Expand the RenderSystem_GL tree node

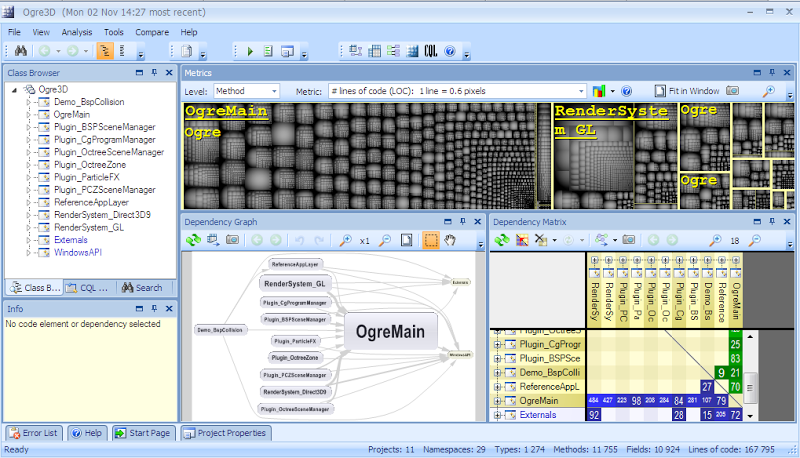(29, 227)
